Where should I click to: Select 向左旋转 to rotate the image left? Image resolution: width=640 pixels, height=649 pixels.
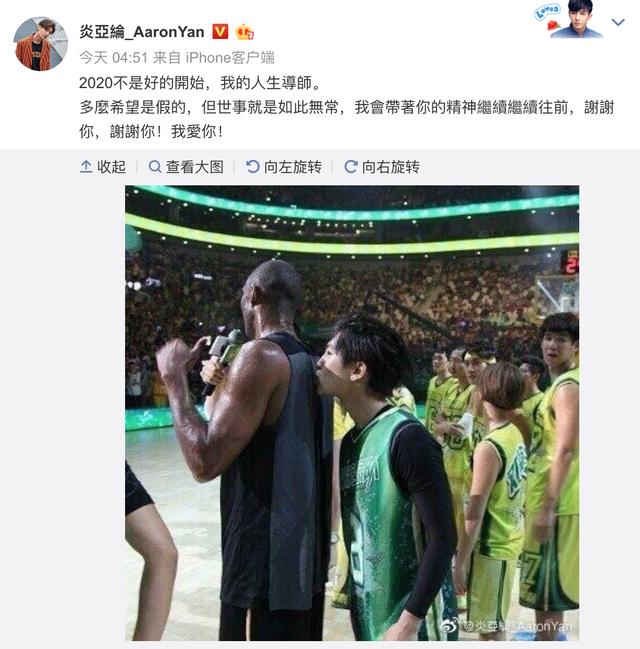(293, 167)
